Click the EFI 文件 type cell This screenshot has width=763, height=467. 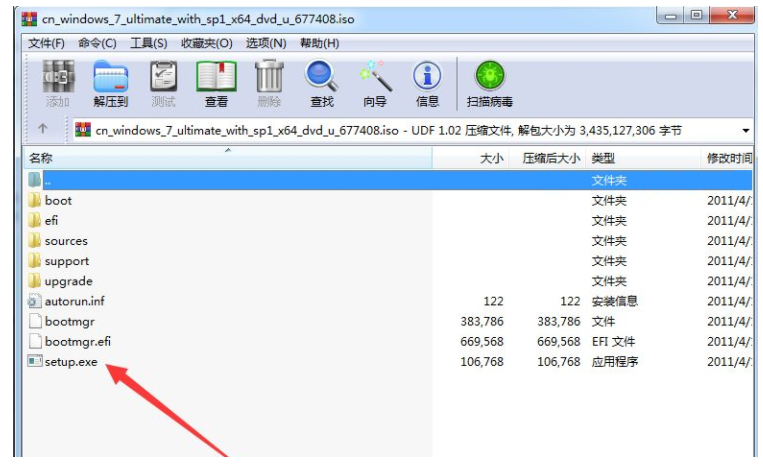click(x=613, y=342)
